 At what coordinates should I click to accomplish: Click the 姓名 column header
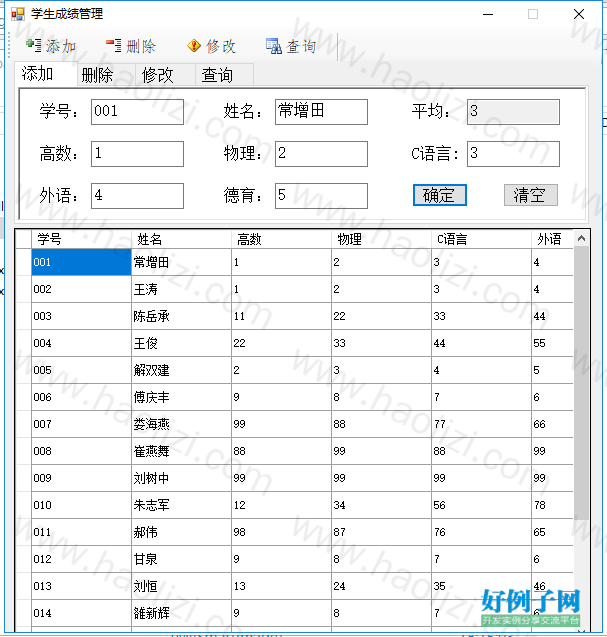pos(181,239)
